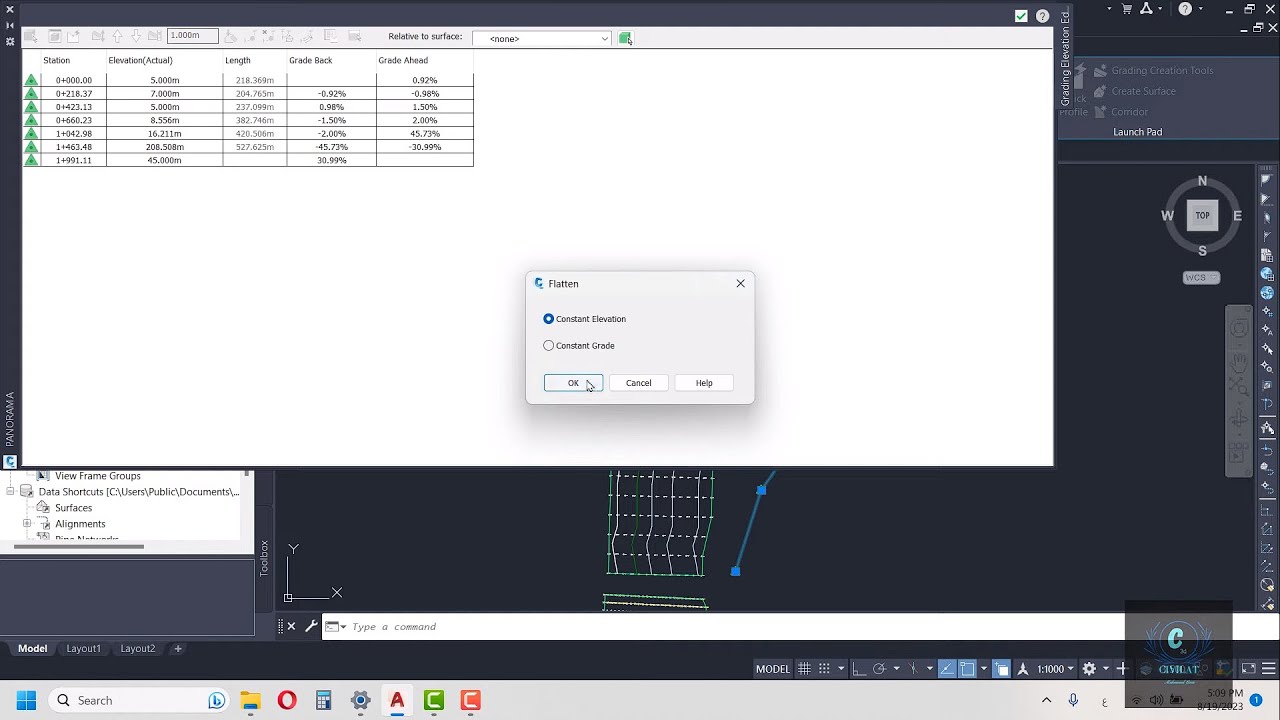Screen dimensions: 1280x720
Task: Toggle Ortho mode in status bar
Action: click(x=859, y=669)
